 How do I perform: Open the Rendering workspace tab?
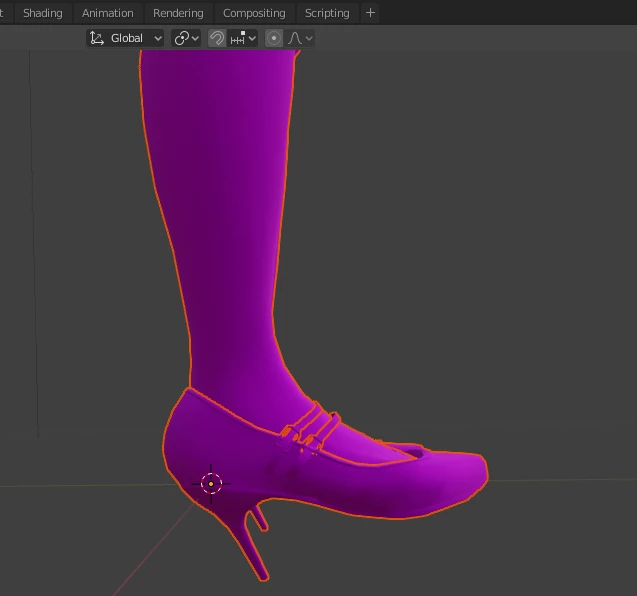click(x=178, y=13)
